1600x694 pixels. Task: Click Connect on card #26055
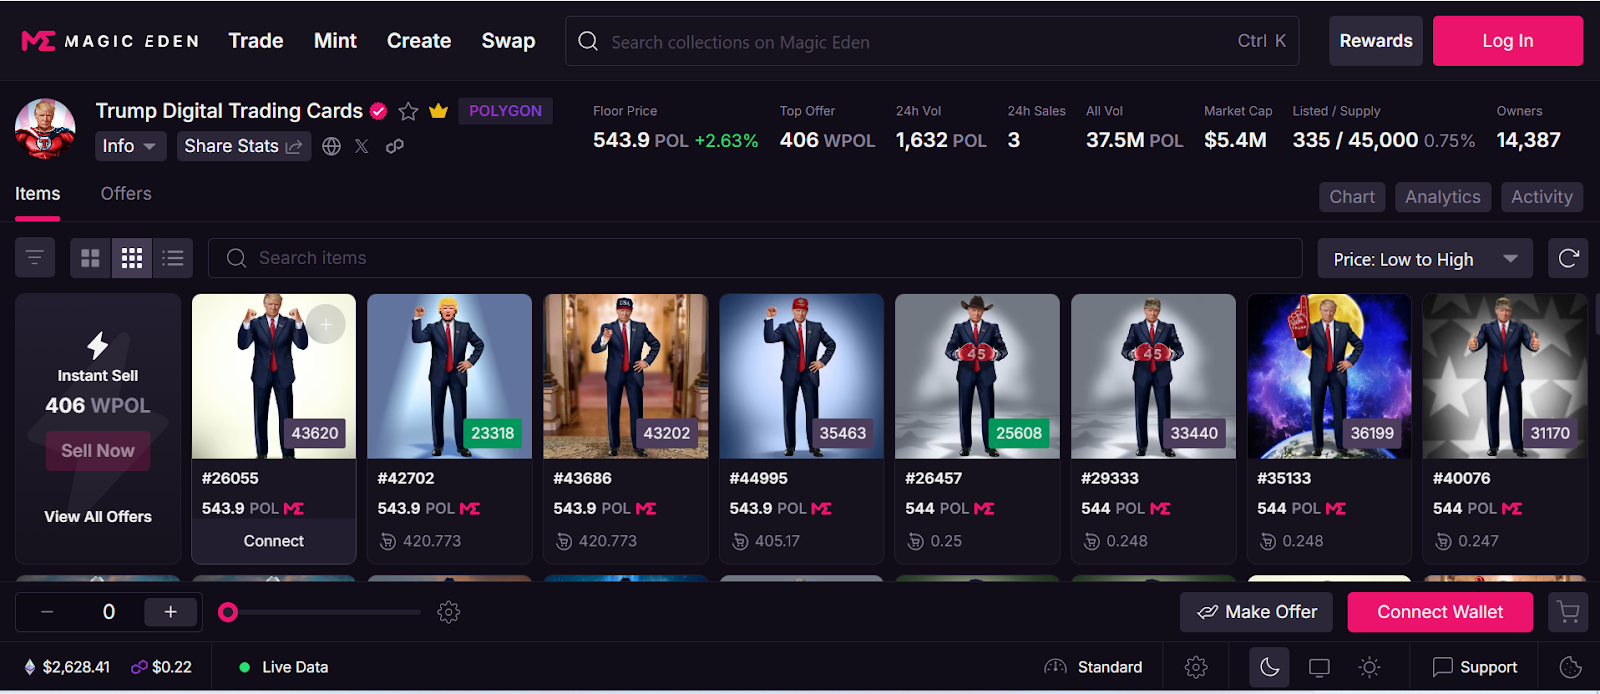pos(274,541)
